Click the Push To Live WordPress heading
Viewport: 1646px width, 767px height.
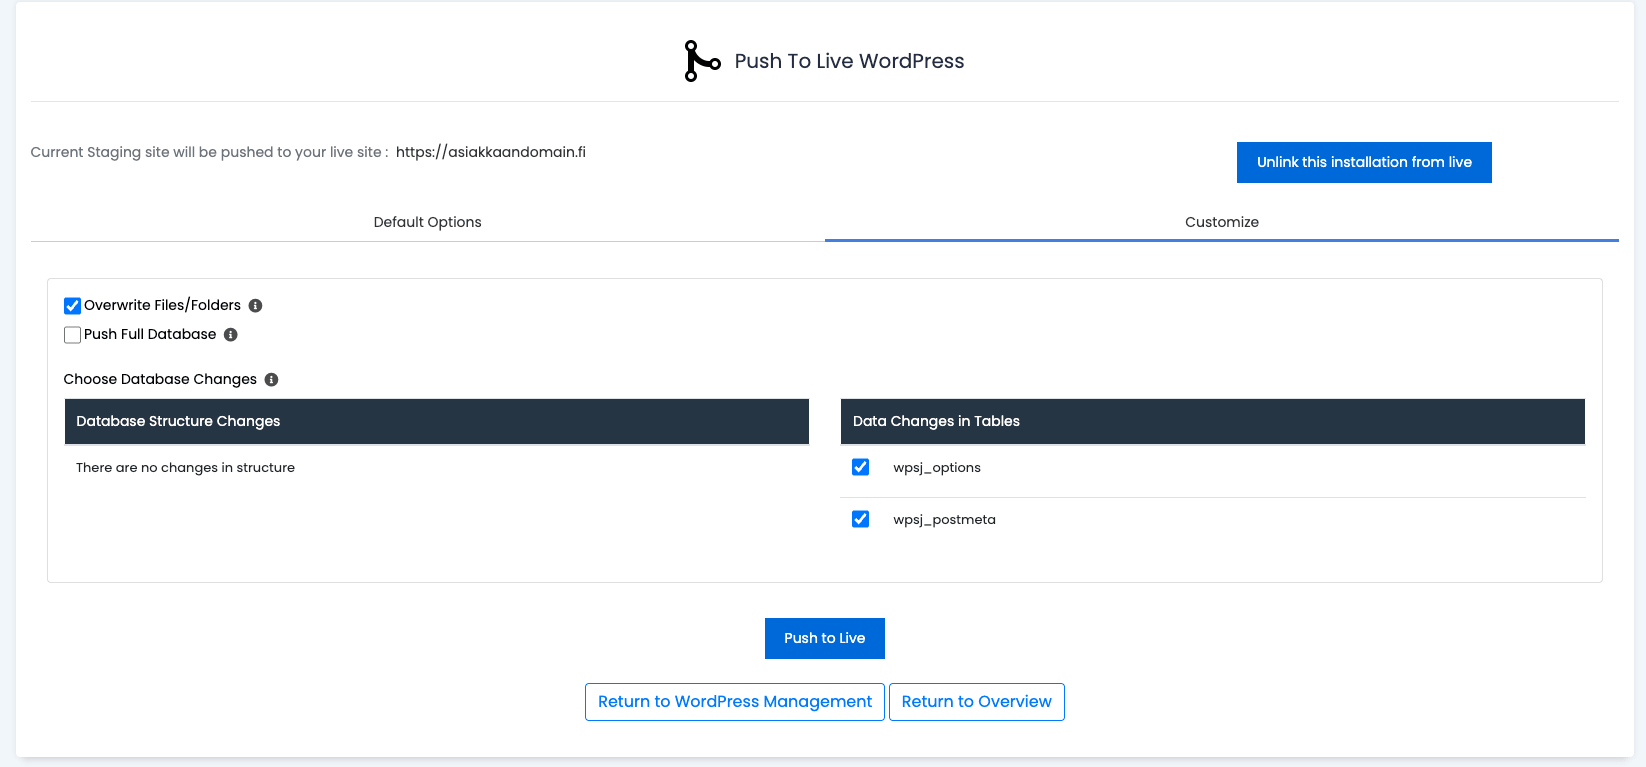(x=849, y=61)
